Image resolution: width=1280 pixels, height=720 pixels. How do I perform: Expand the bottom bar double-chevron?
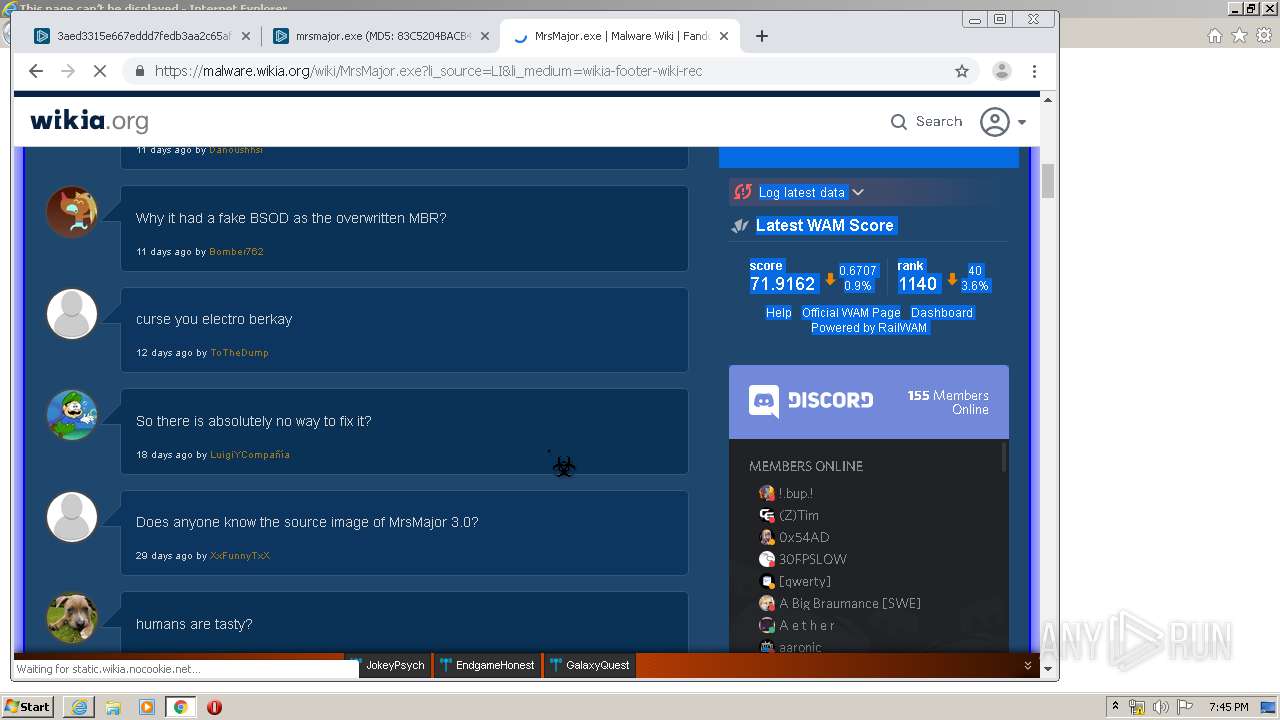[x=1028, y=666]
